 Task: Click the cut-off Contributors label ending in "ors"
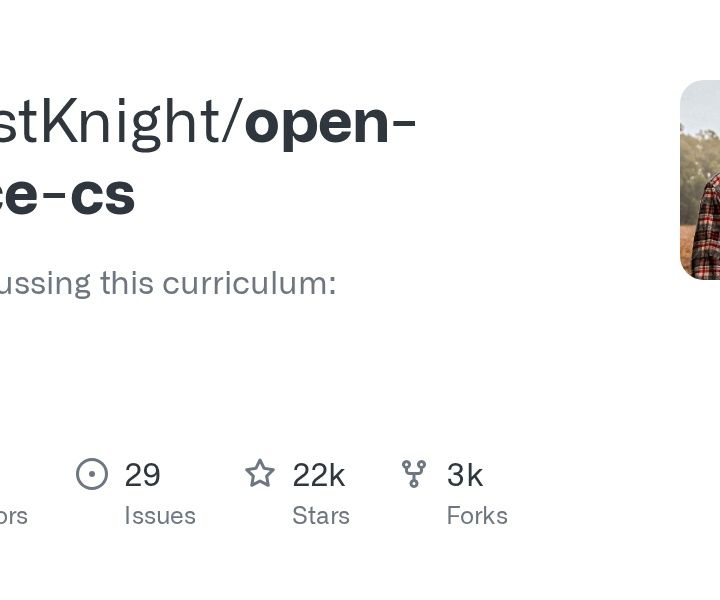[x=13, y=516]
